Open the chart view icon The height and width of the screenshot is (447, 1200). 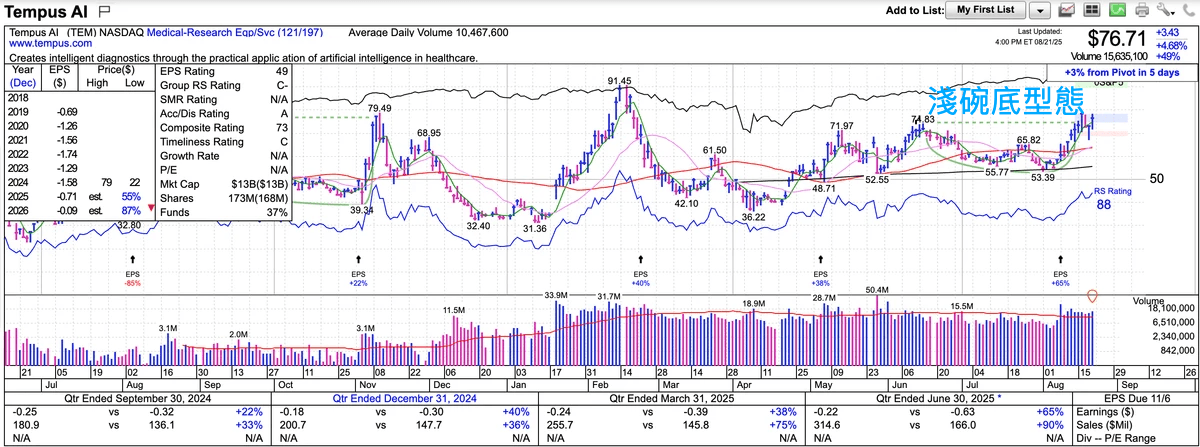pyautogui.click(x=1067, y=10)
